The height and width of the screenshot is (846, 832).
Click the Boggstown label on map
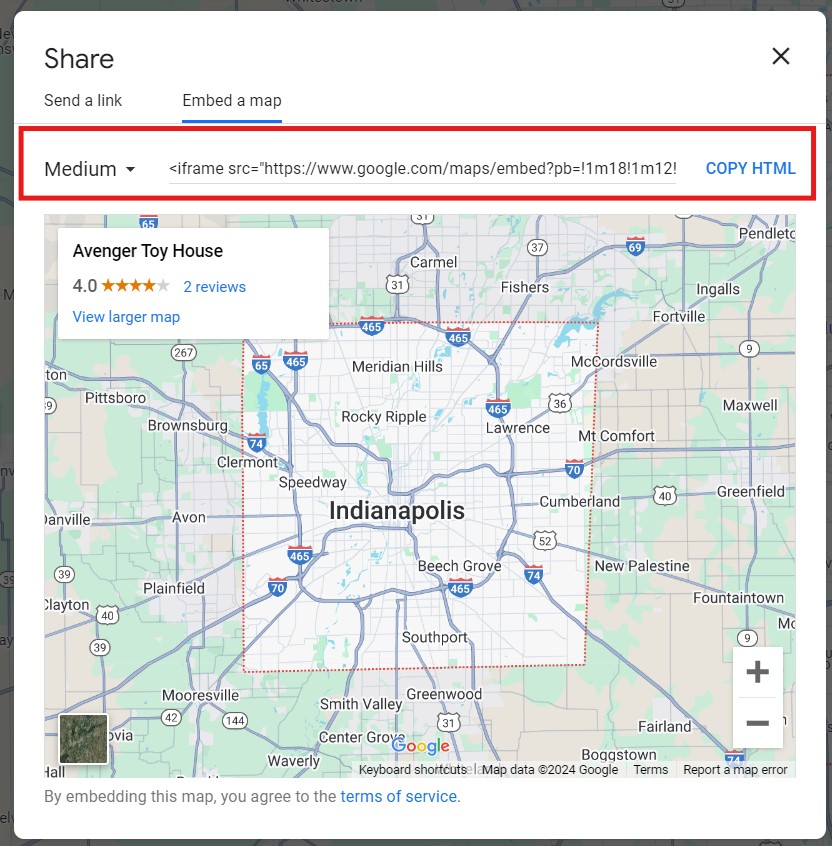click(x=619, y=754)
